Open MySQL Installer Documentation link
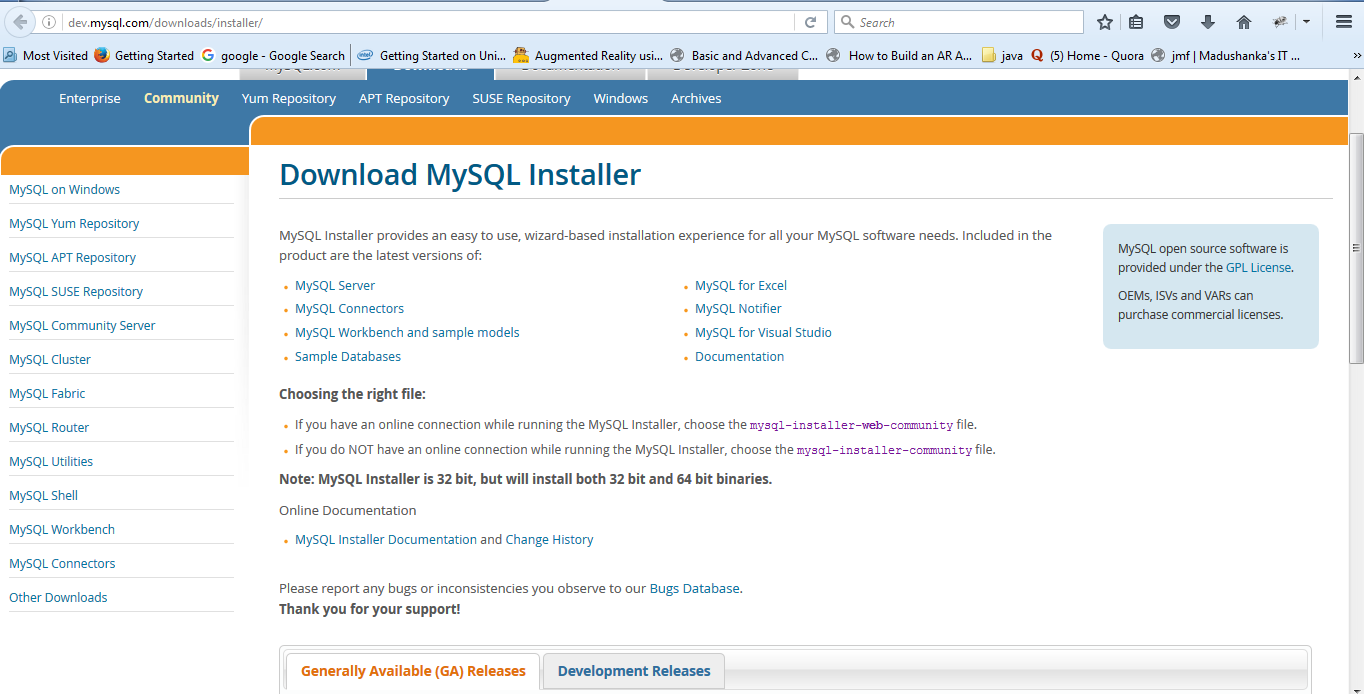 point(386,540)
